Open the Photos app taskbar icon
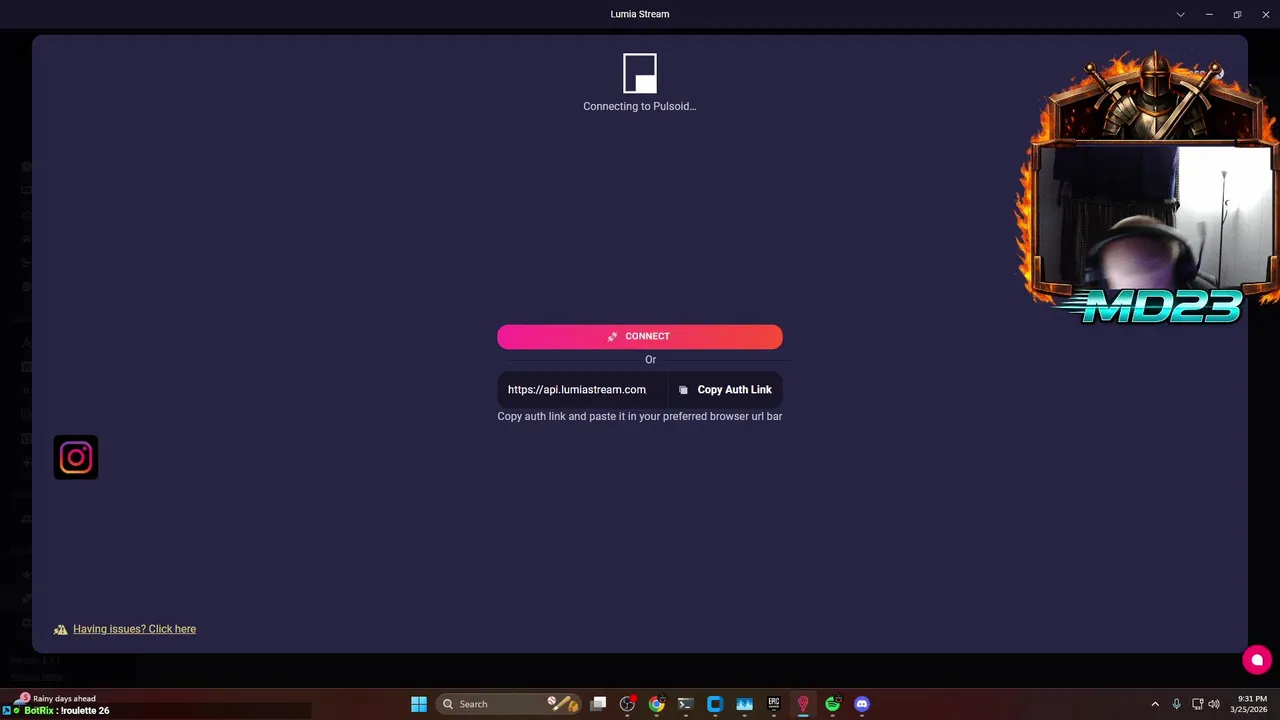This screenshot has height=720, width=1280. click(744, 704)
